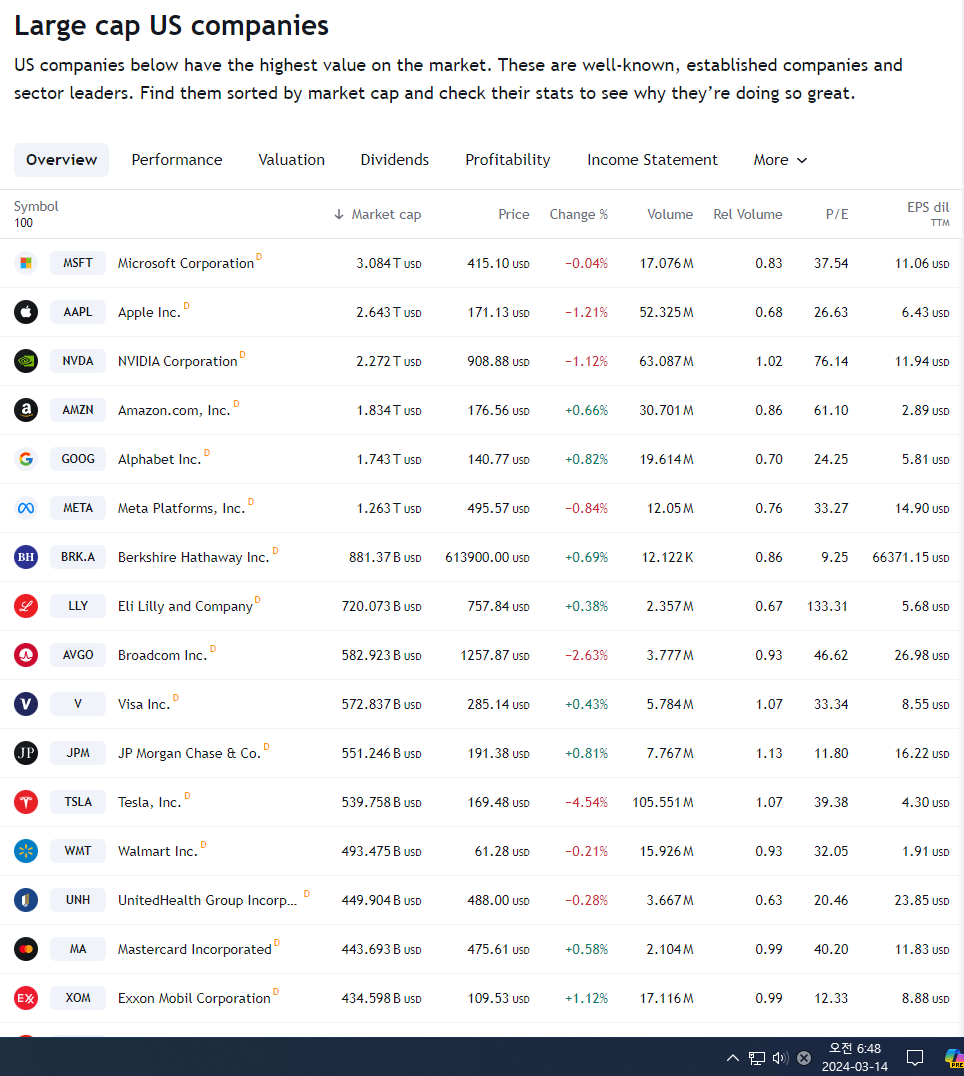This screenshot has height=1076, width=964.
Task: Click the Meta Platforms logo icon
Action: pyautogui.click(x=26, y=508)
